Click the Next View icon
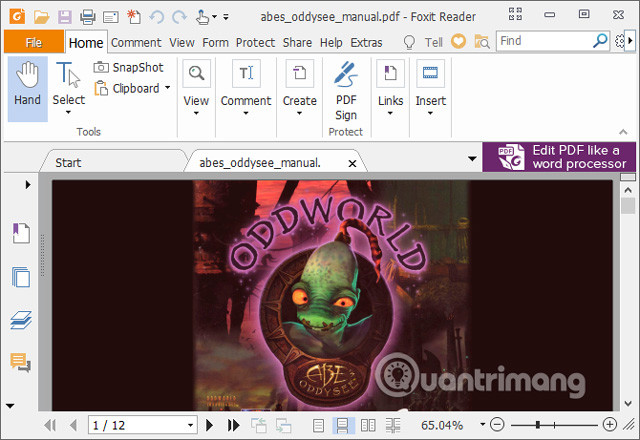This screenshot has width=640, height=440. pyautogui.click(x=283, y=426)
